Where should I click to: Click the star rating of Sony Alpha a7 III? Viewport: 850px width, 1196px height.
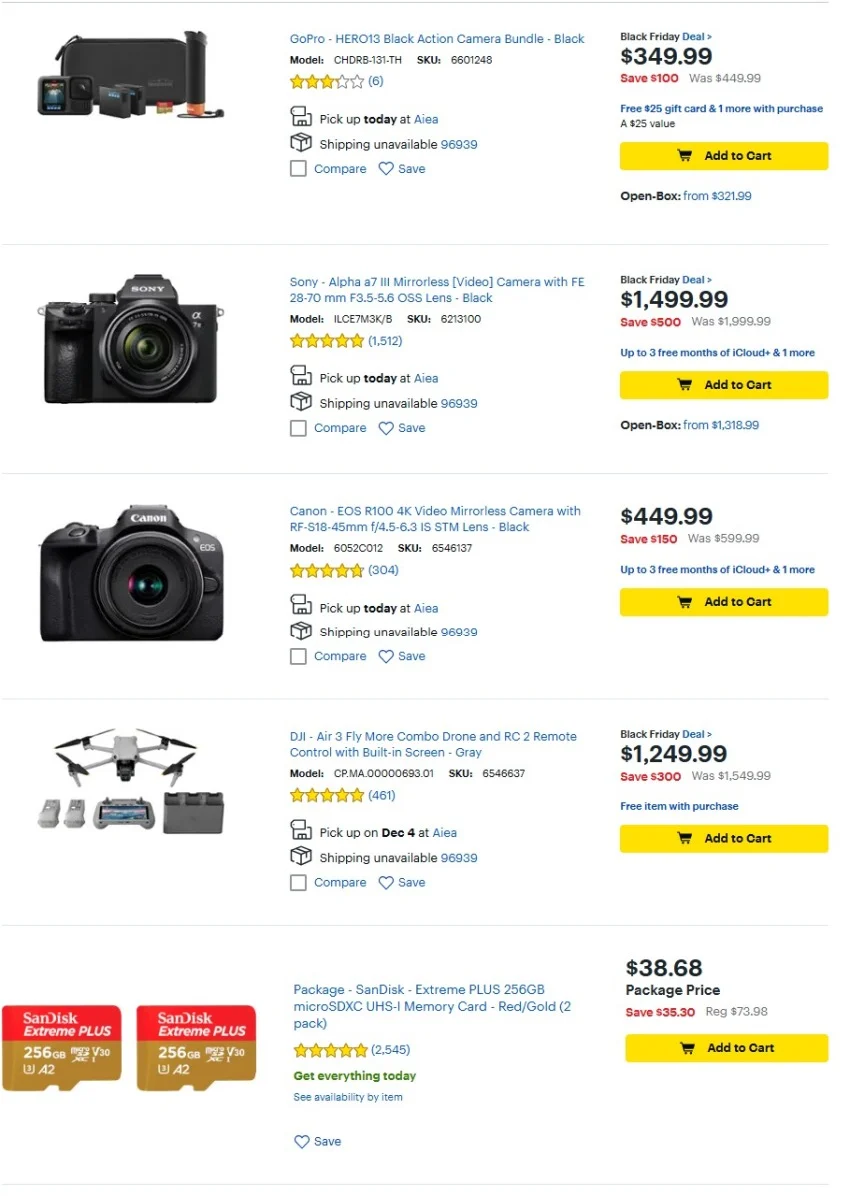[327, 341]
